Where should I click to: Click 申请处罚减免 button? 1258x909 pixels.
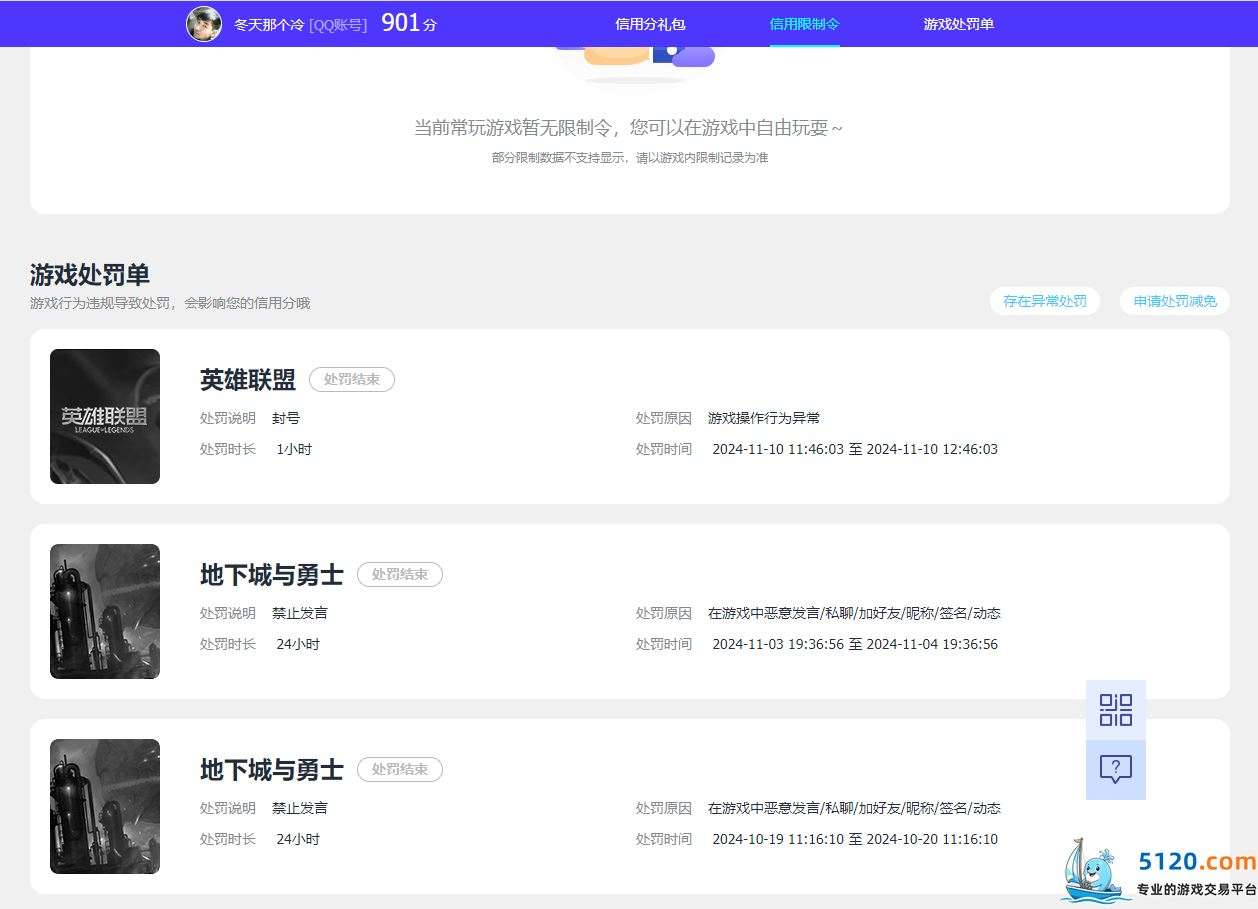click(1175, 301)
